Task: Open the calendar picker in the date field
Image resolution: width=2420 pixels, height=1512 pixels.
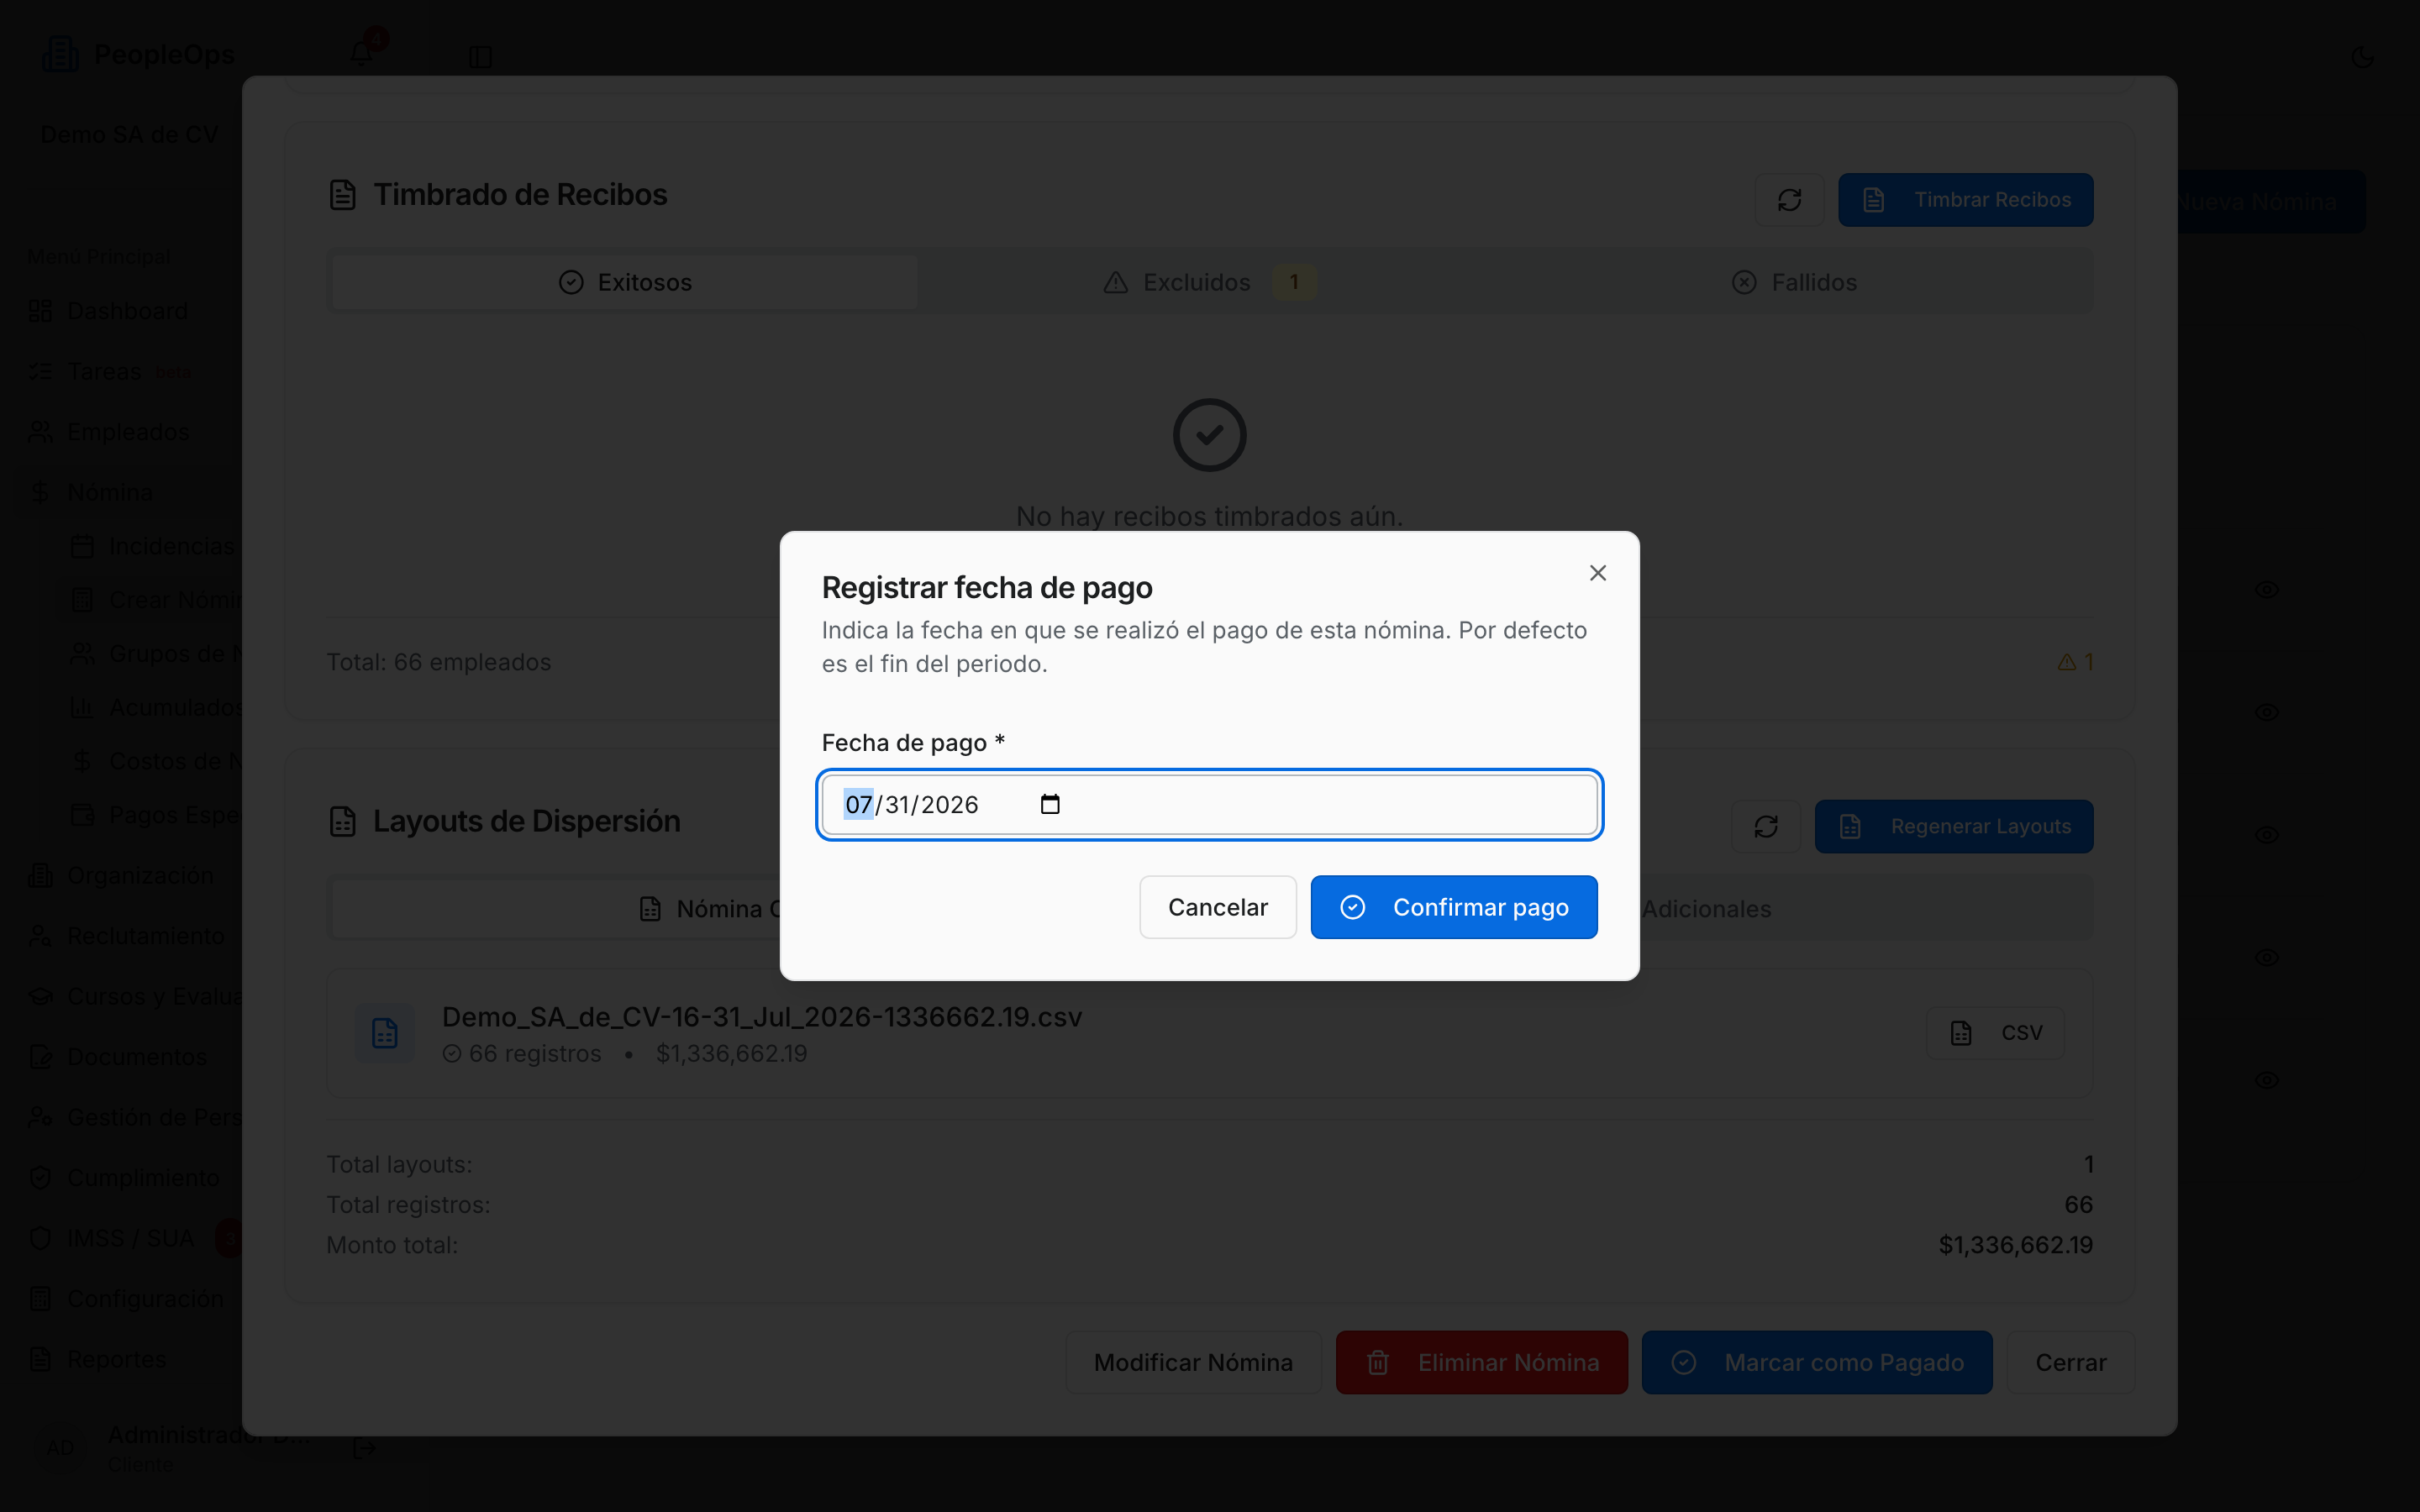Action: (x=1050, y=805)
